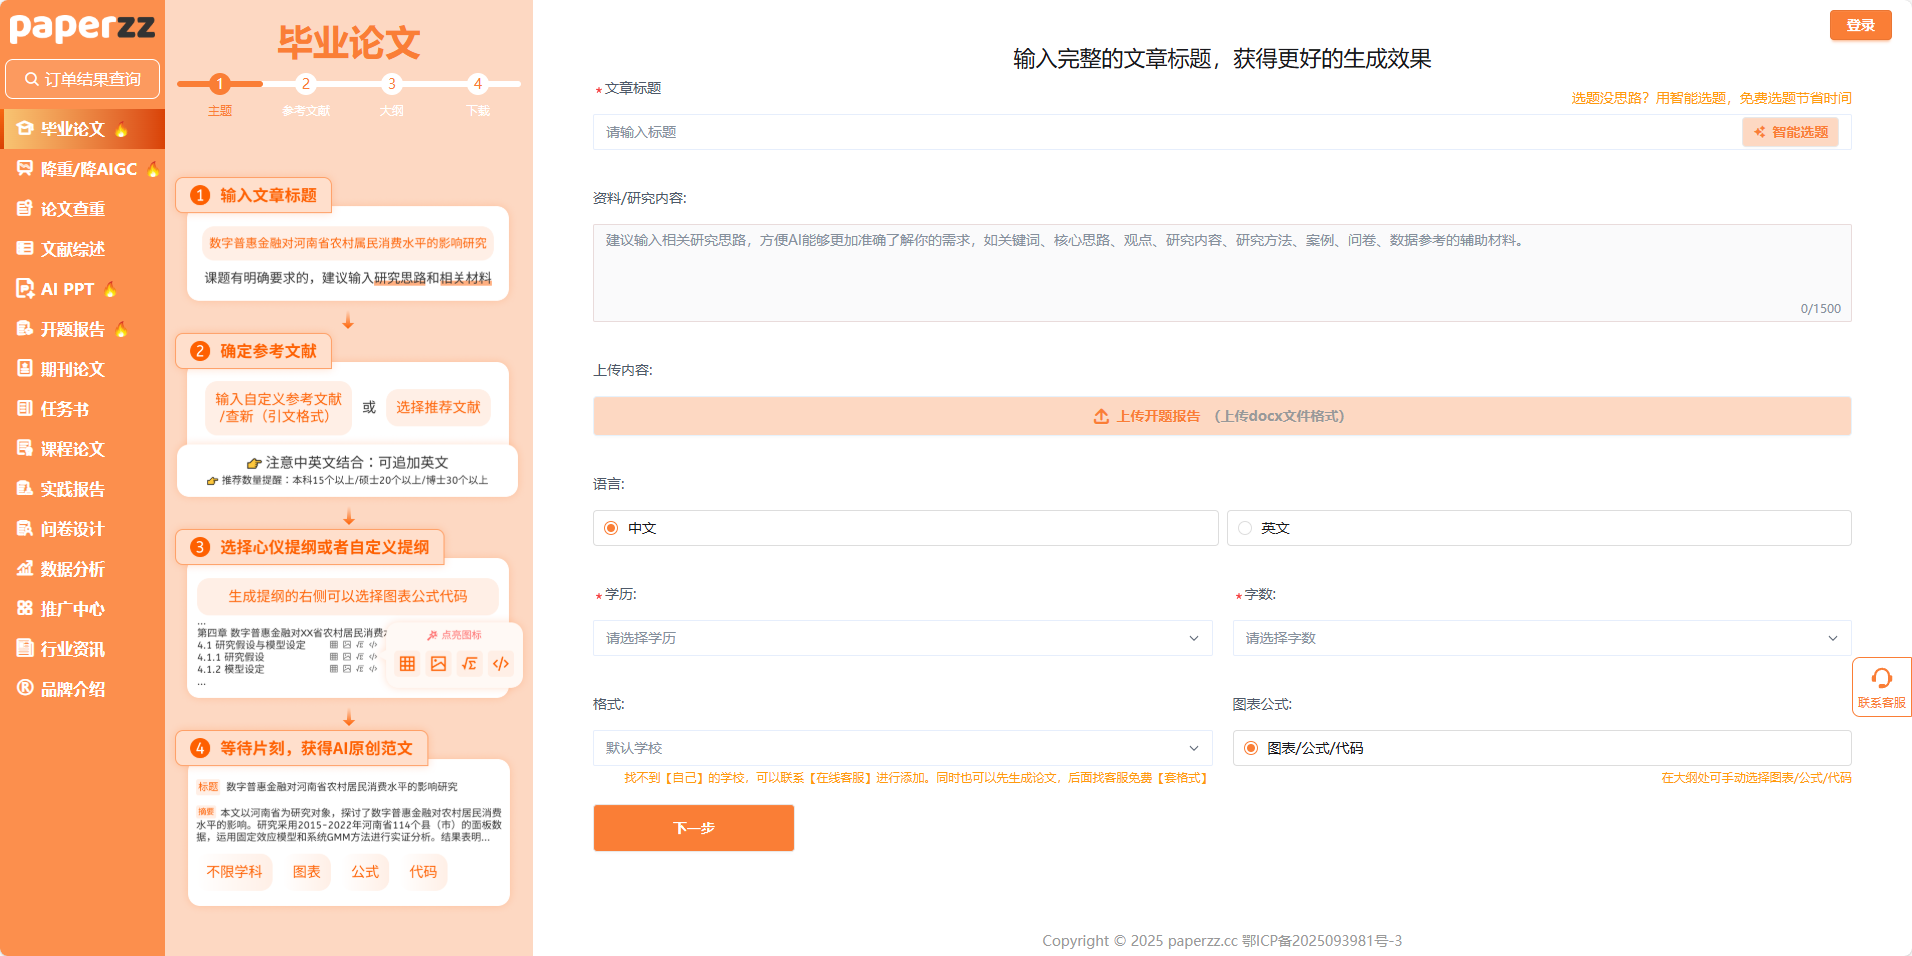Click the 智能选题 button in the title field
This screenshot has width=1912, height=956.
[x=1790, y=132]
